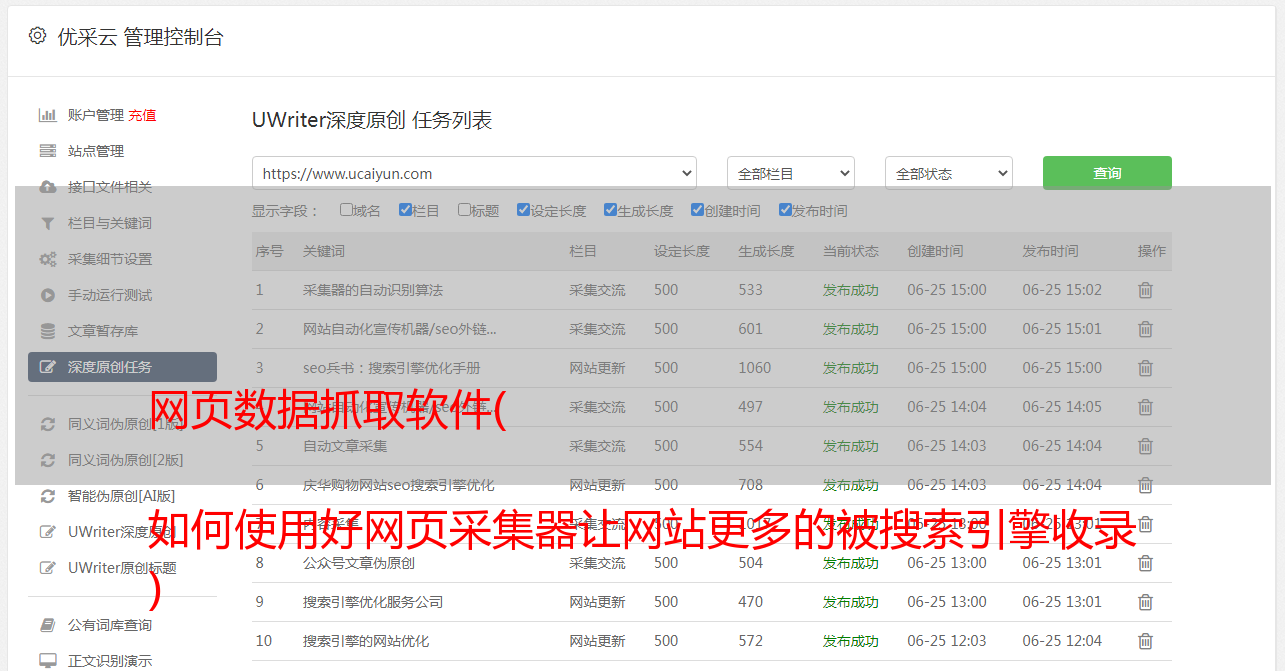Delete row 1 with trash icon

point(1145,290)
